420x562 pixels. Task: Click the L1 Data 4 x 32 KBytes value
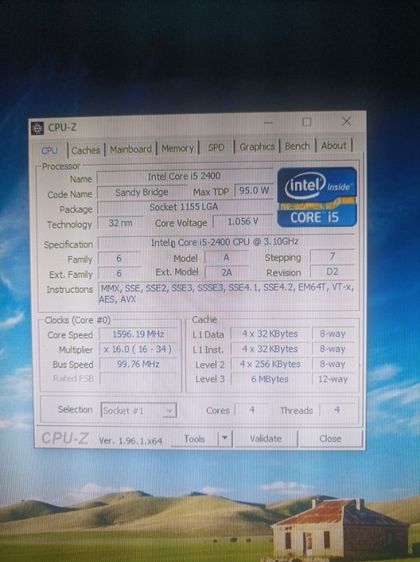click(x=269, y=334)
